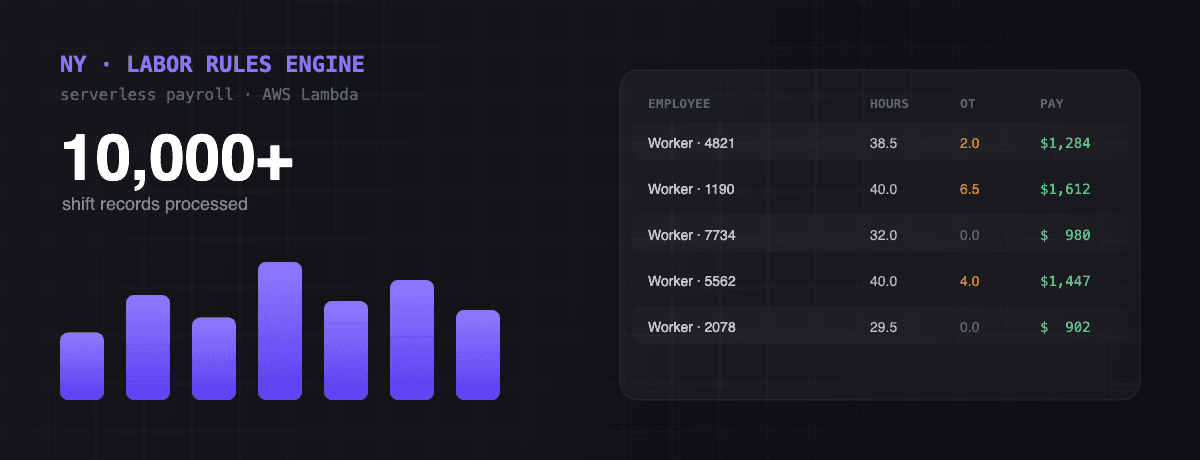Image resolution: width=1200 pixels, height=460 pixels.
Task: Select the 'Worker · 2078' row name
Action: (691, 327)
